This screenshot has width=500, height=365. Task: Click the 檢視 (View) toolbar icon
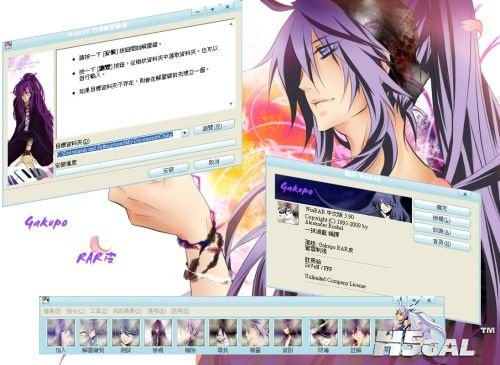158,332
